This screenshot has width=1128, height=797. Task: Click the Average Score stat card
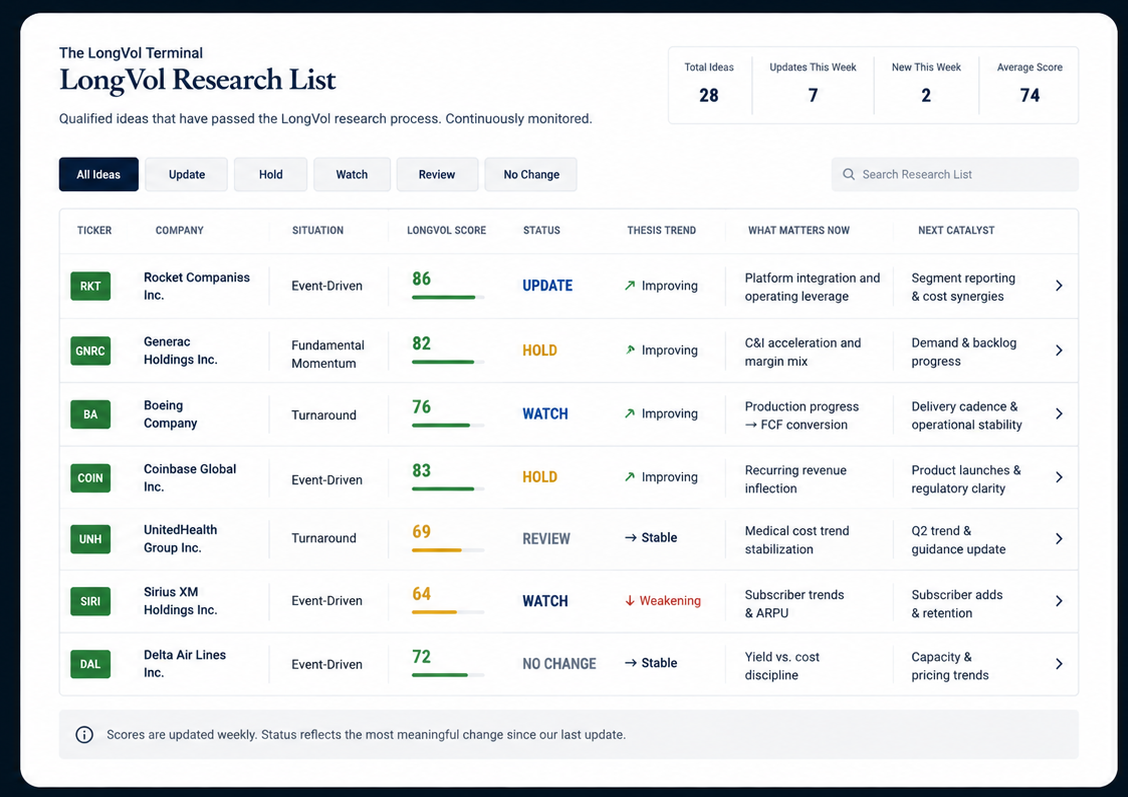pos(1029,85)
